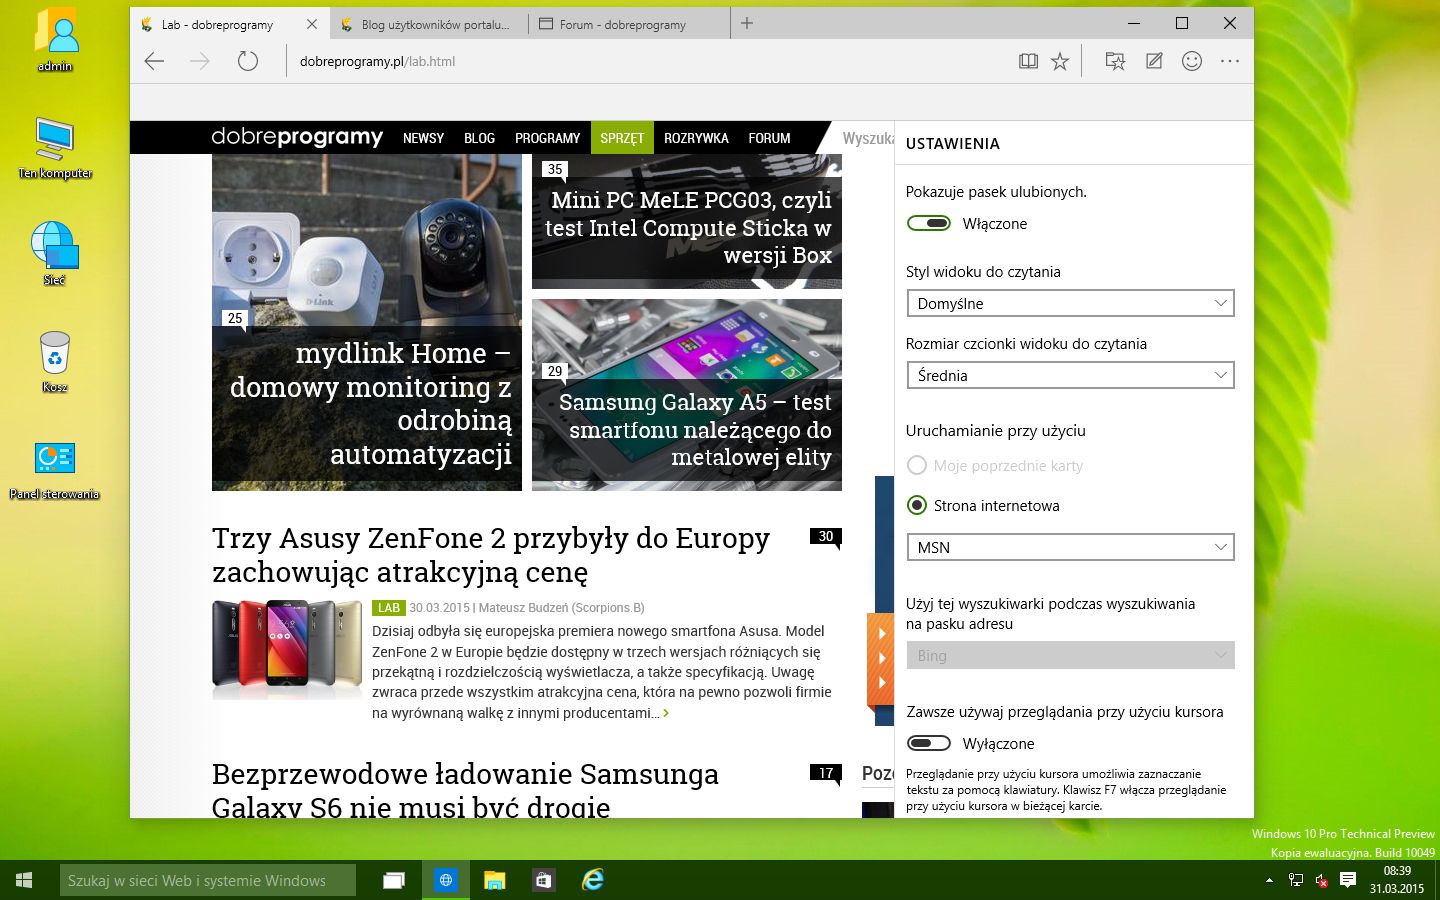Open the favorites hub icon
1440x900 pixels.
pos(1115,61)
